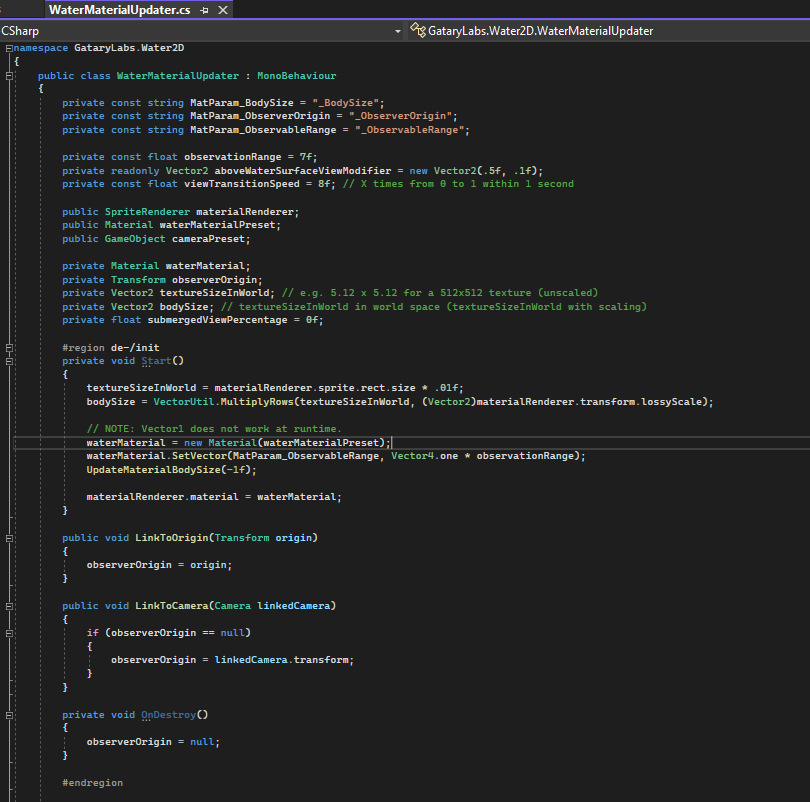Collapse the LinkToCamera method
Screen dimensions: 810x802
click(9, 606)
